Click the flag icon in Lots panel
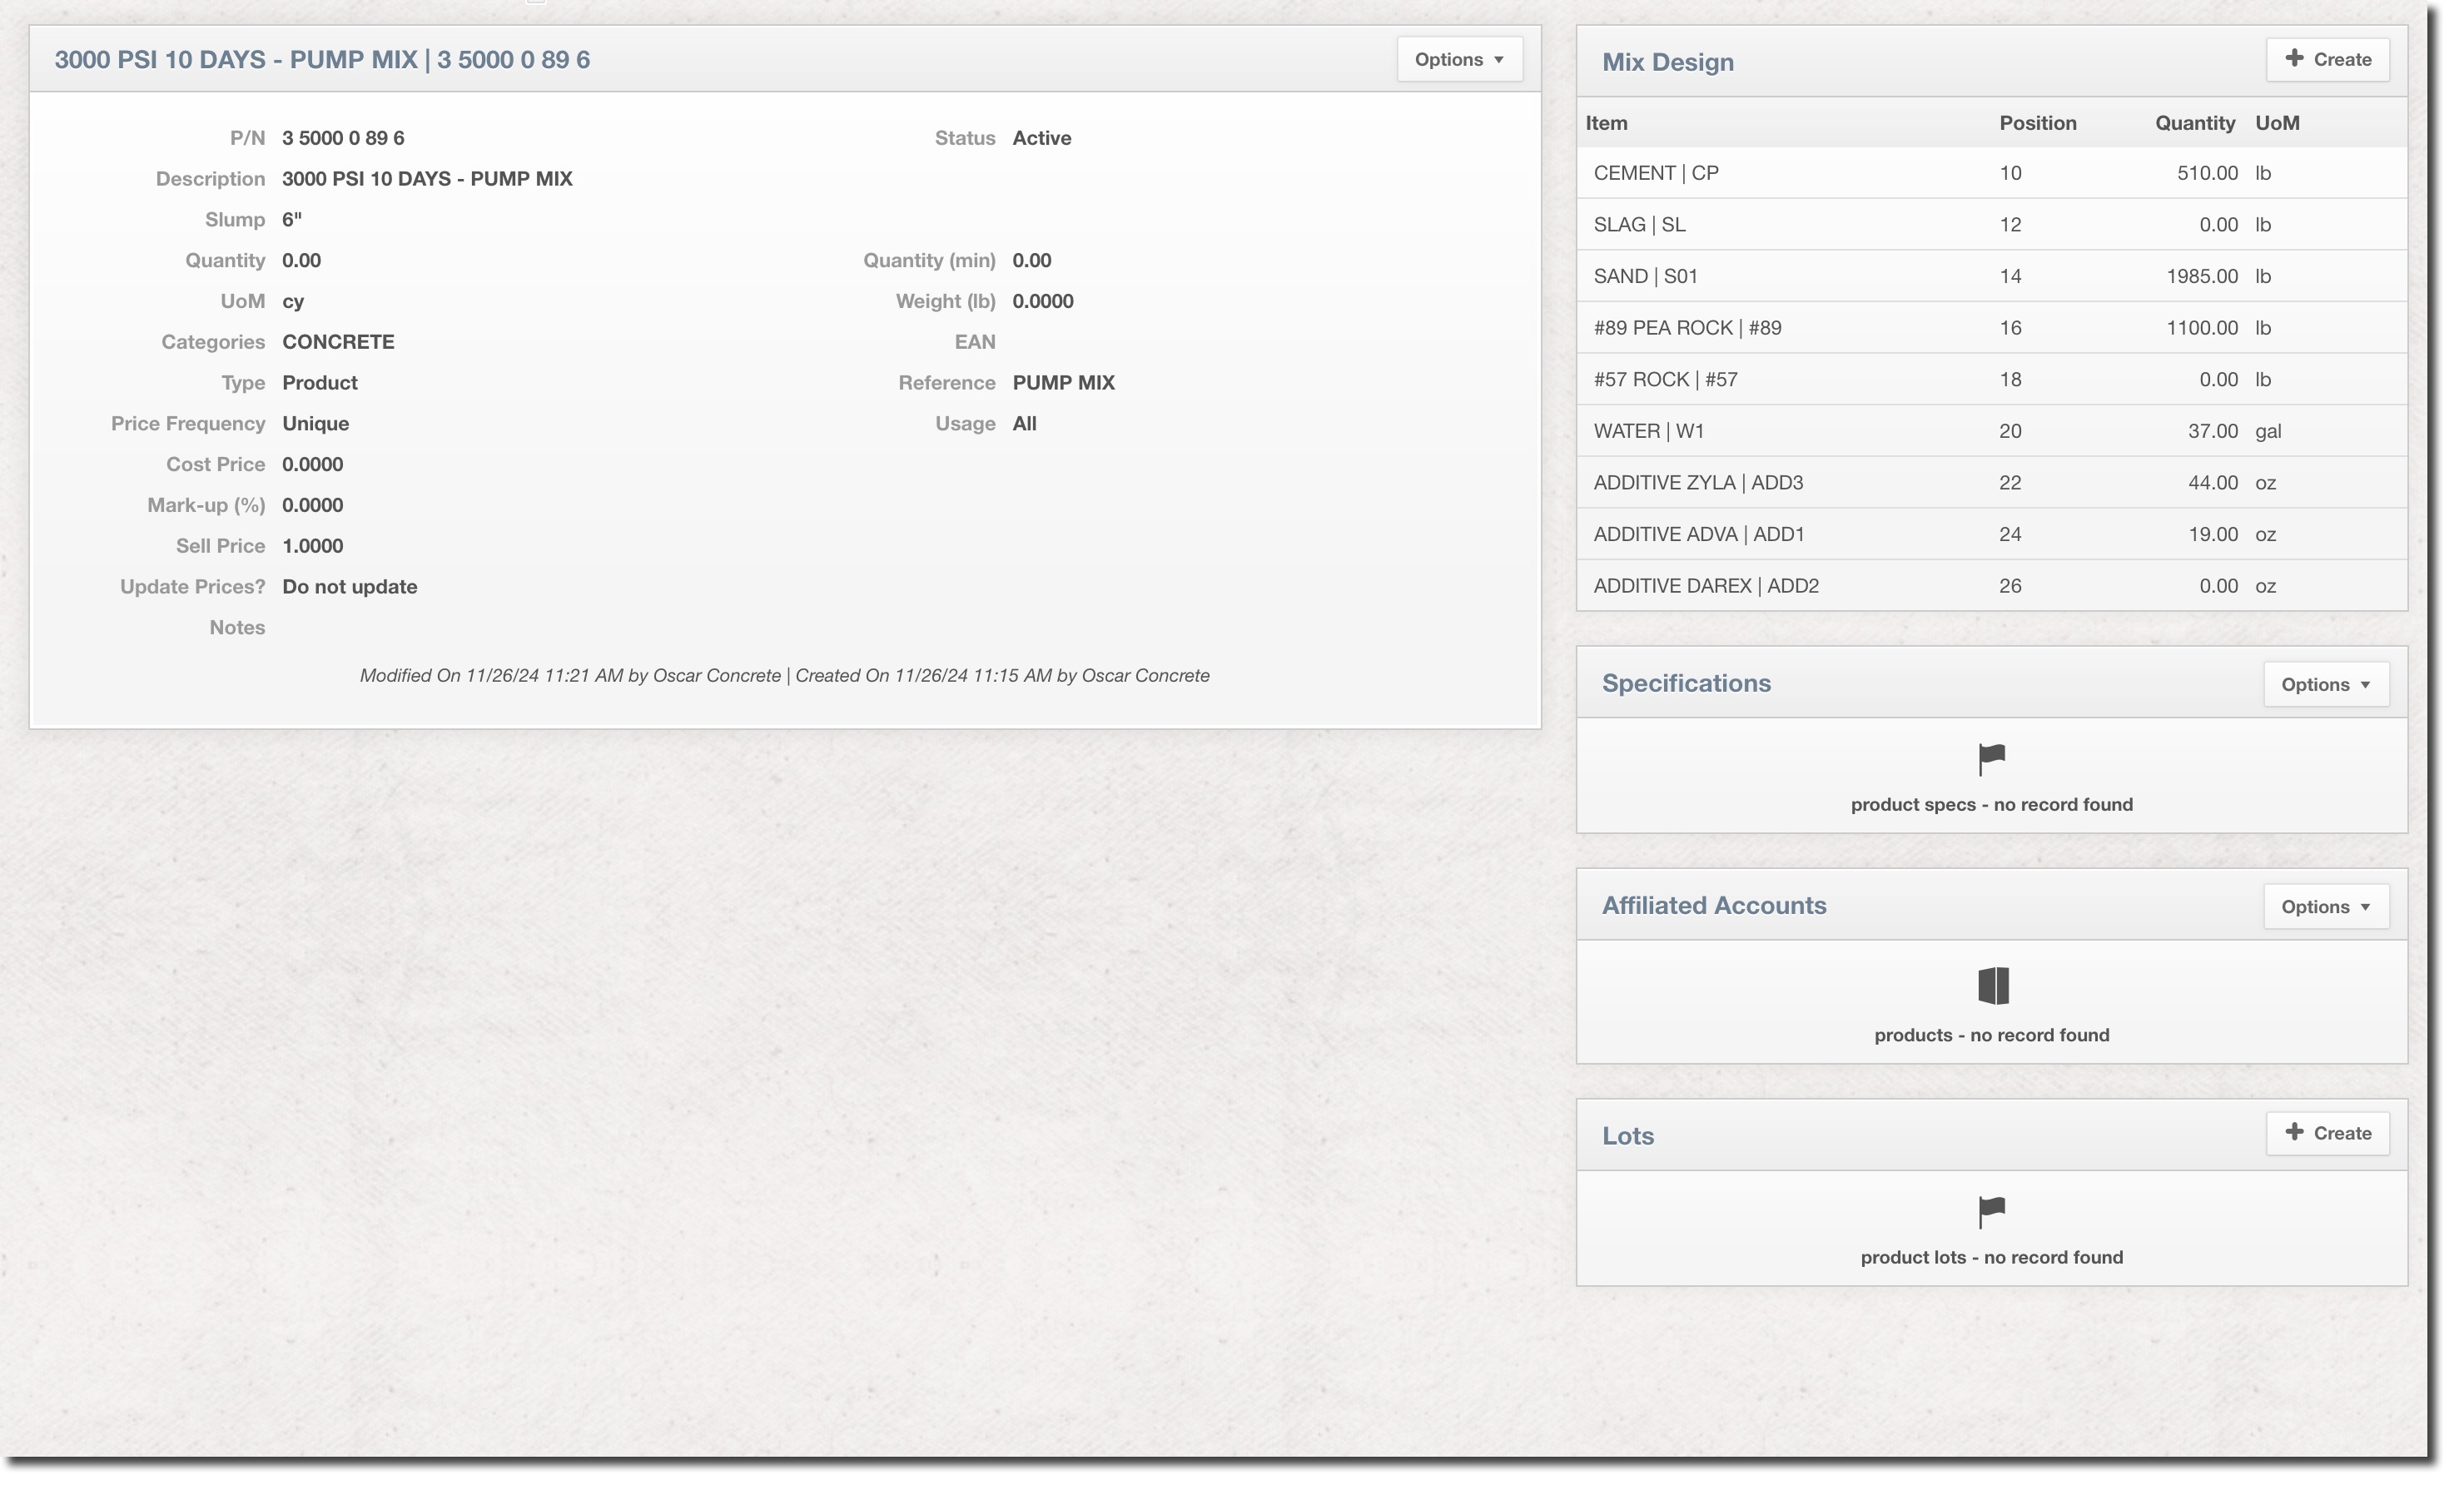 coord(1991,1211)
